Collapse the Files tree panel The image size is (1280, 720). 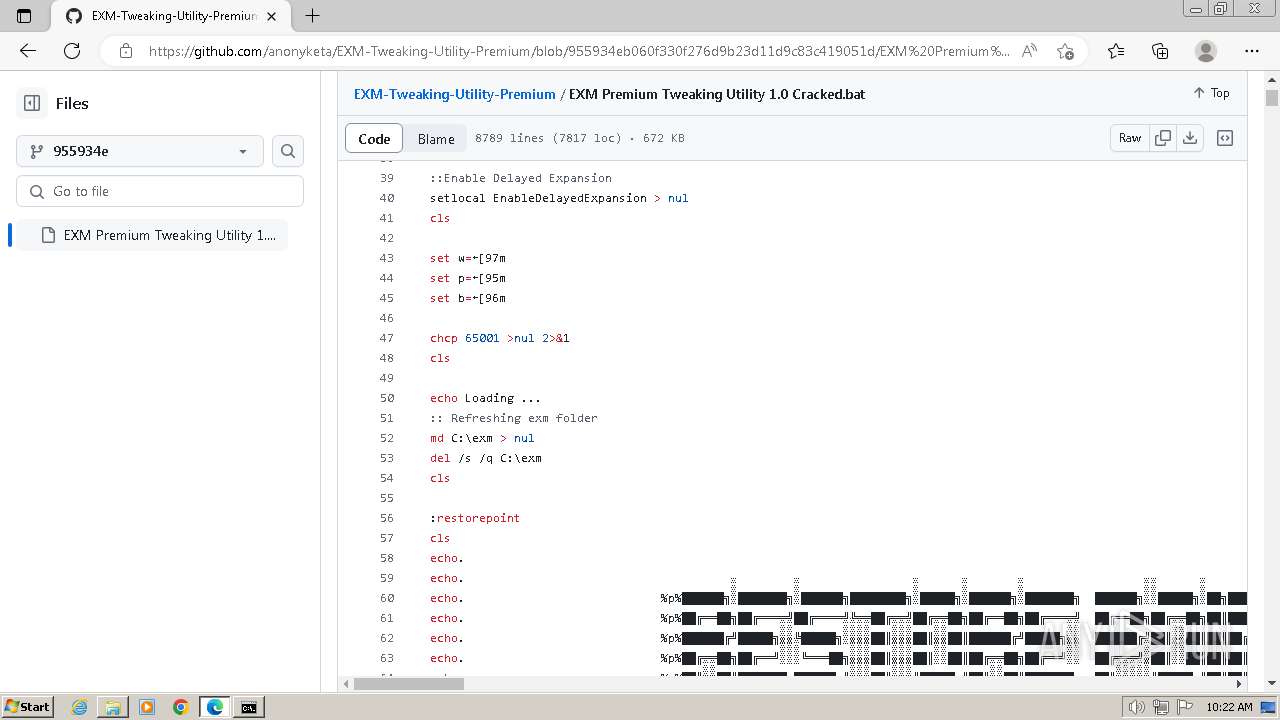point(32,103)
